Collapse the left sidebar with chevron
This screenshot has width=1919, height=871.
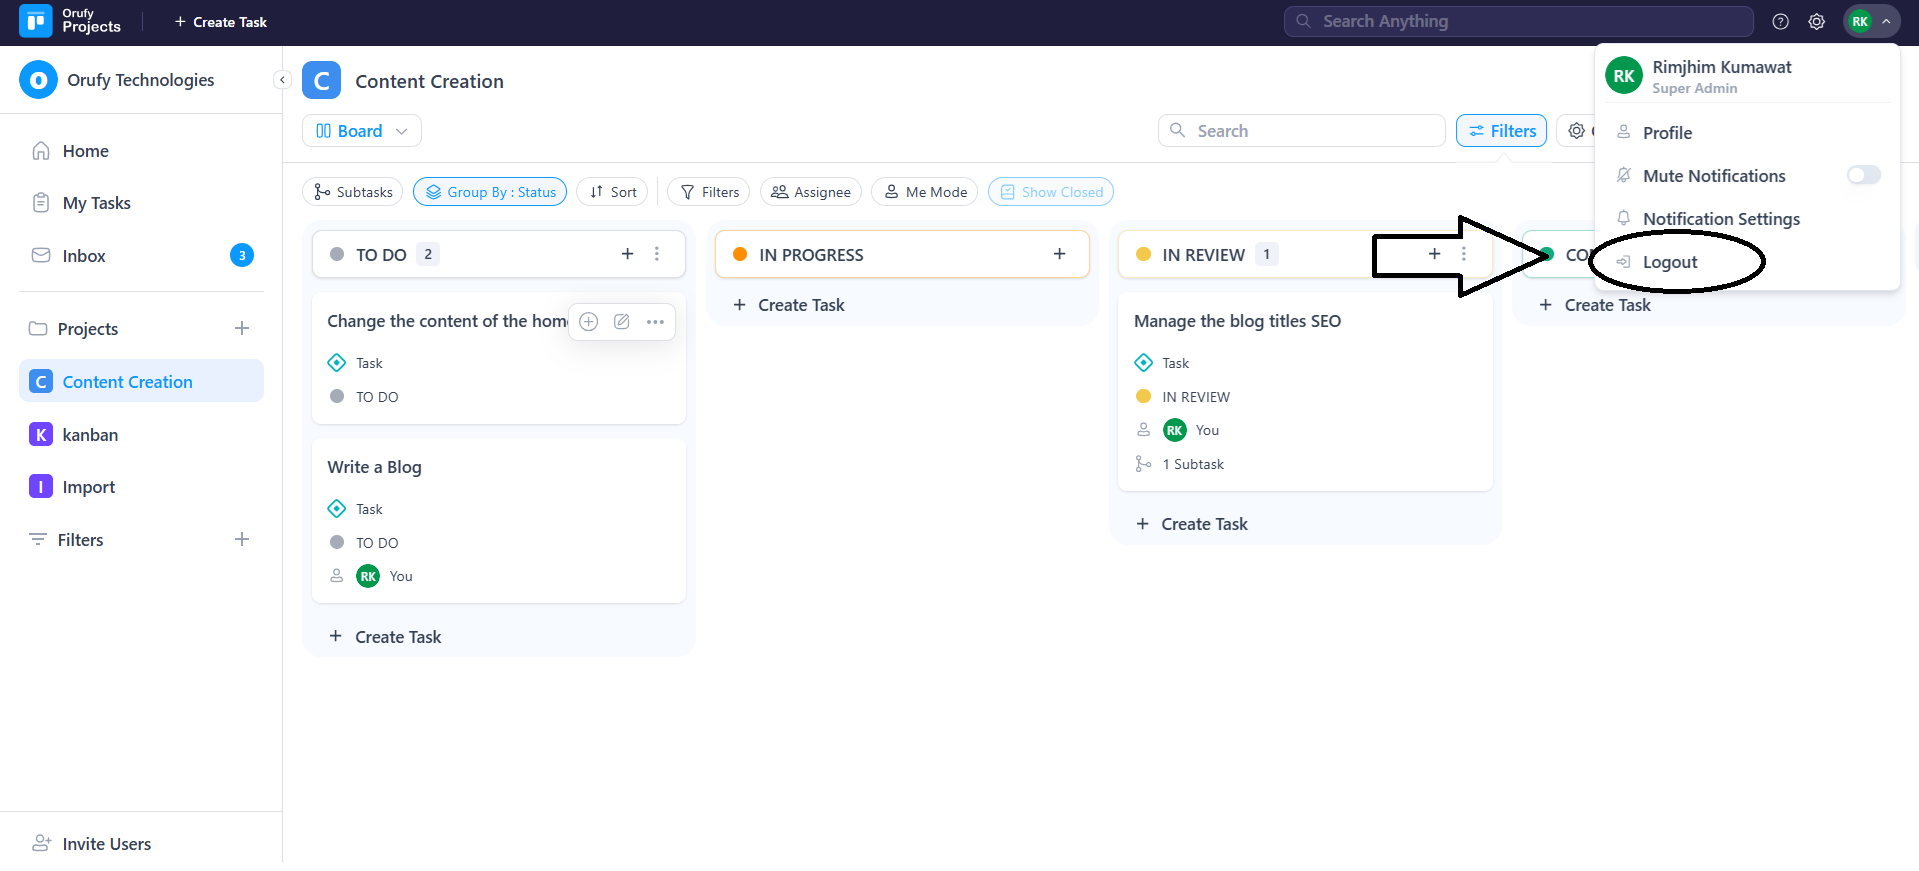282,80
